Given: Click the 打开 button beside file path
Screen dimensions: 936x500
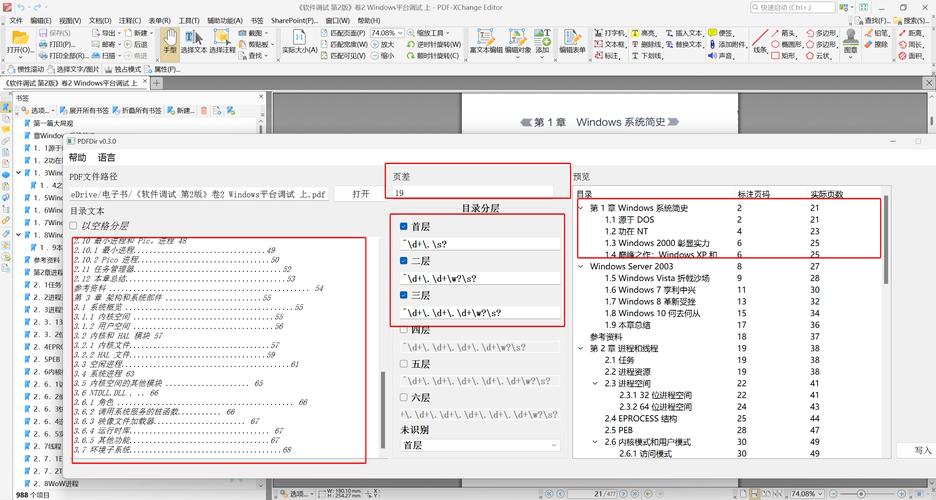Looking at the screenshot, I should (x=360, y=193).
